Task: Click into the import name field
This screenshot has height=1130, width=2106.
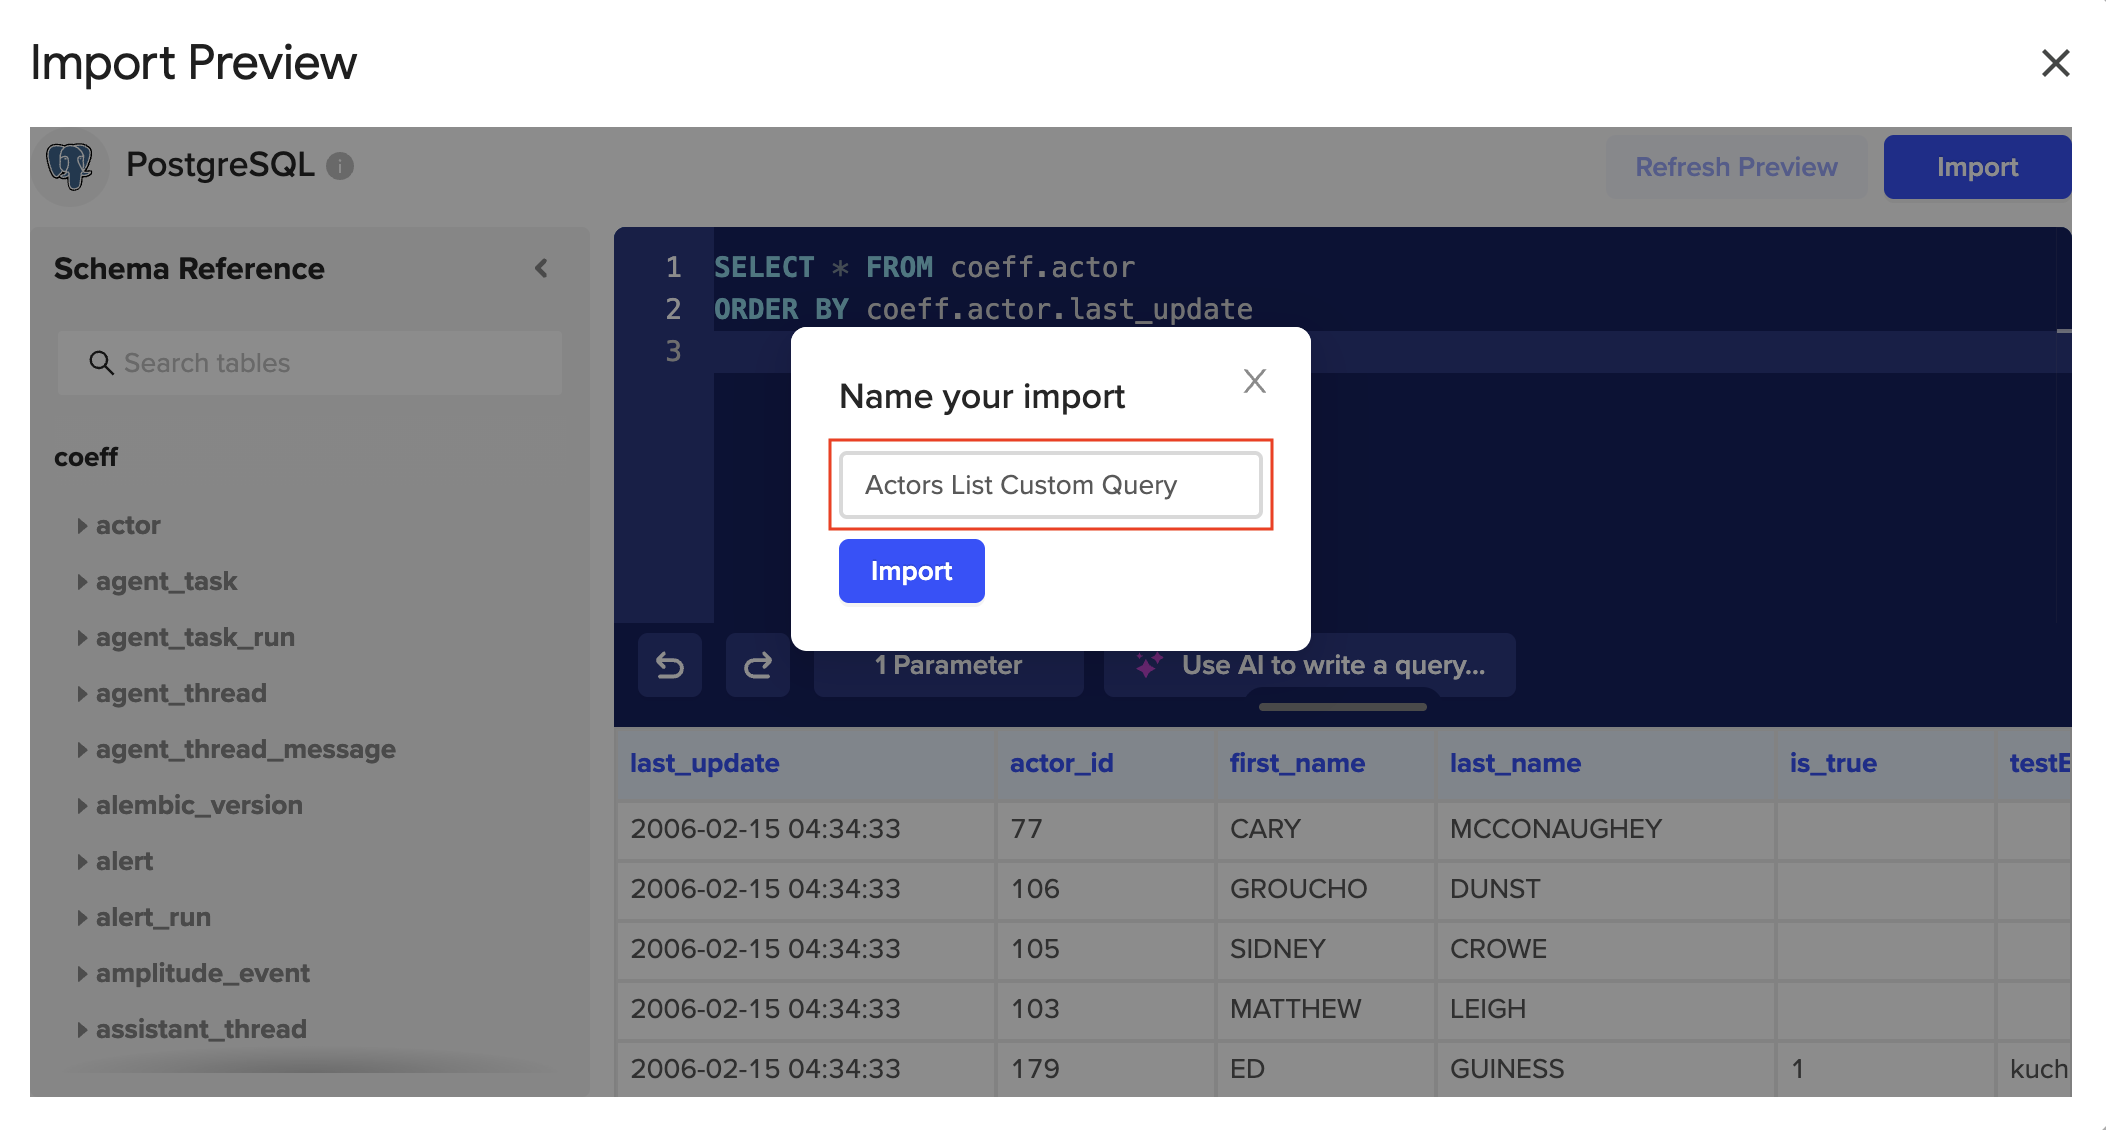Action: click(1050, 485)
